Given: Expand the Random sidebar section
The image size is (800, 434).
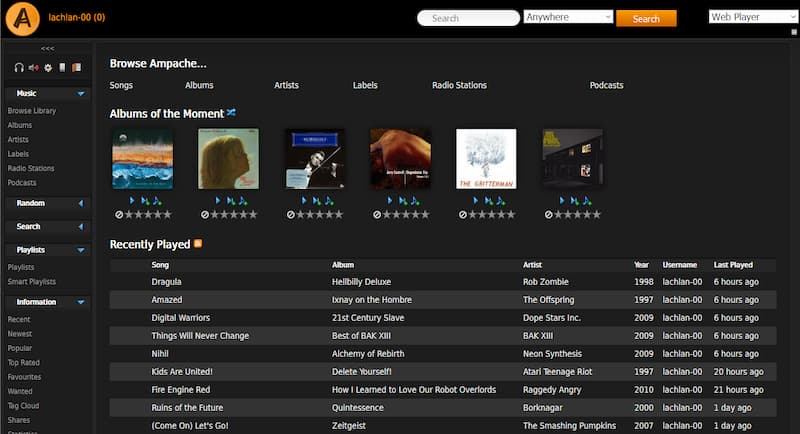Looking at the screenshot, I should coord(81,203).
